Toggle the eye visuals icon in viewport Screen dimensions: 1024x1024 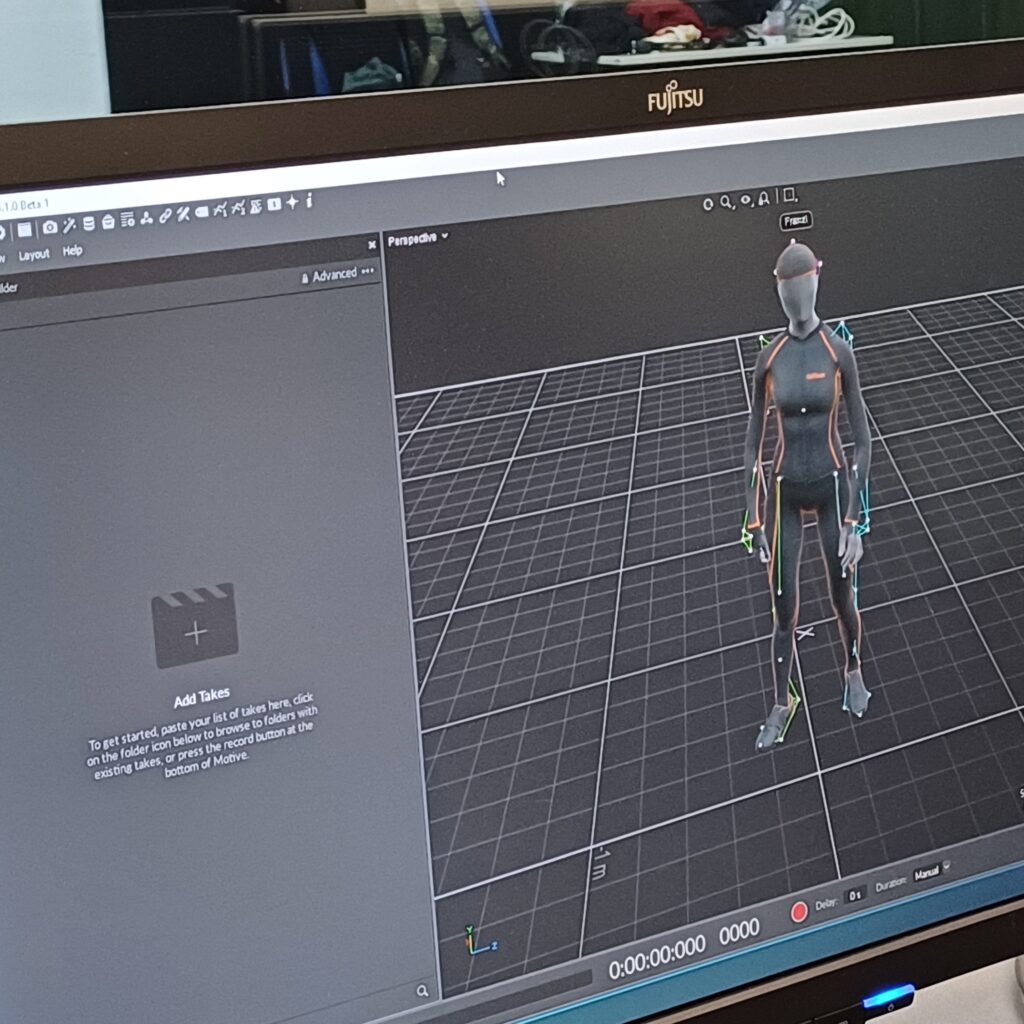pos(746,200)
